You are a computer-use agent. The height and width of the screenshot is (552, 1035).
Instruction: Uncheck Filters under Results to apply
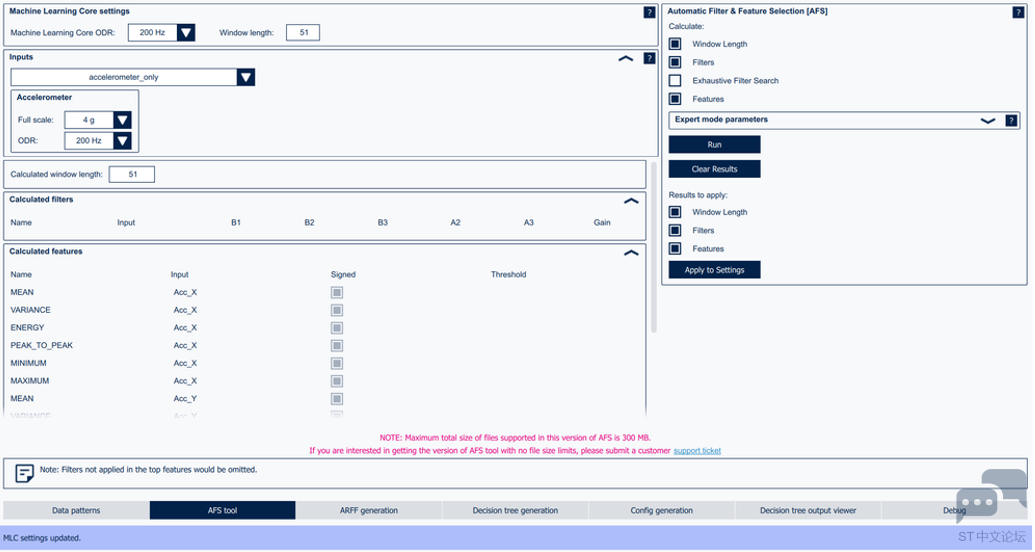(675, 231)
